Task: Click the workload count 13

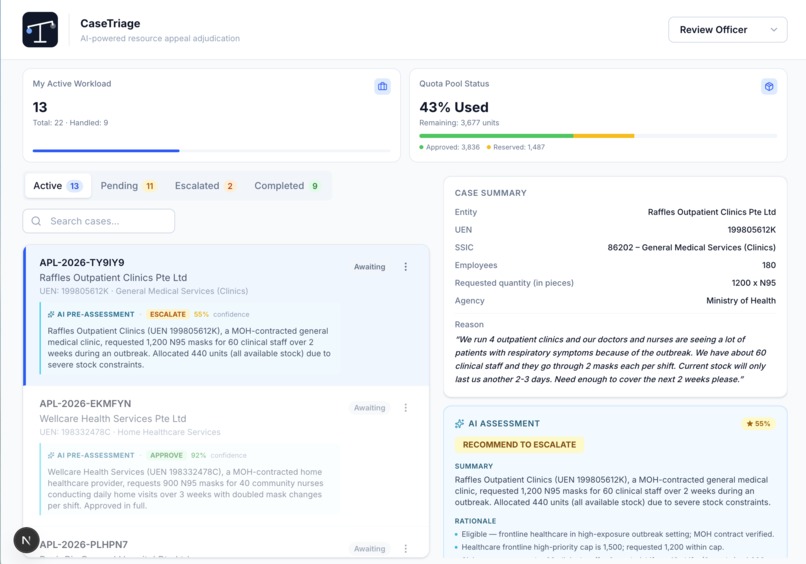Action: click(x=40, y=107)
